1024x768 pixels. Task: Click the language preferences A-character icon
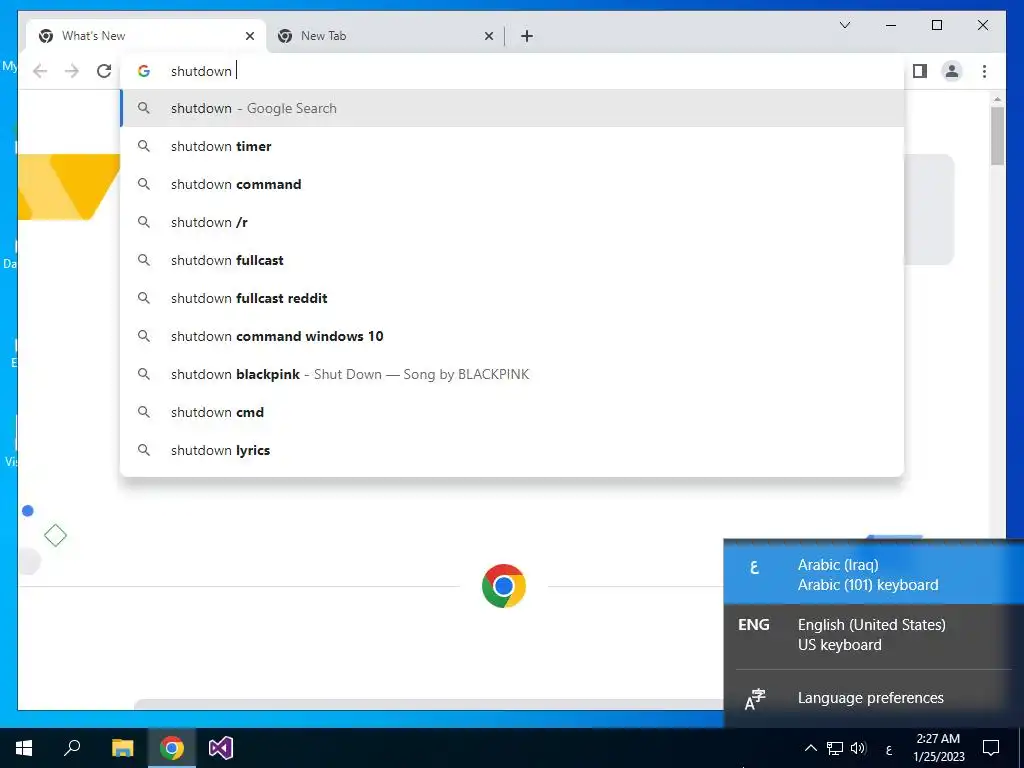point(754,699)
